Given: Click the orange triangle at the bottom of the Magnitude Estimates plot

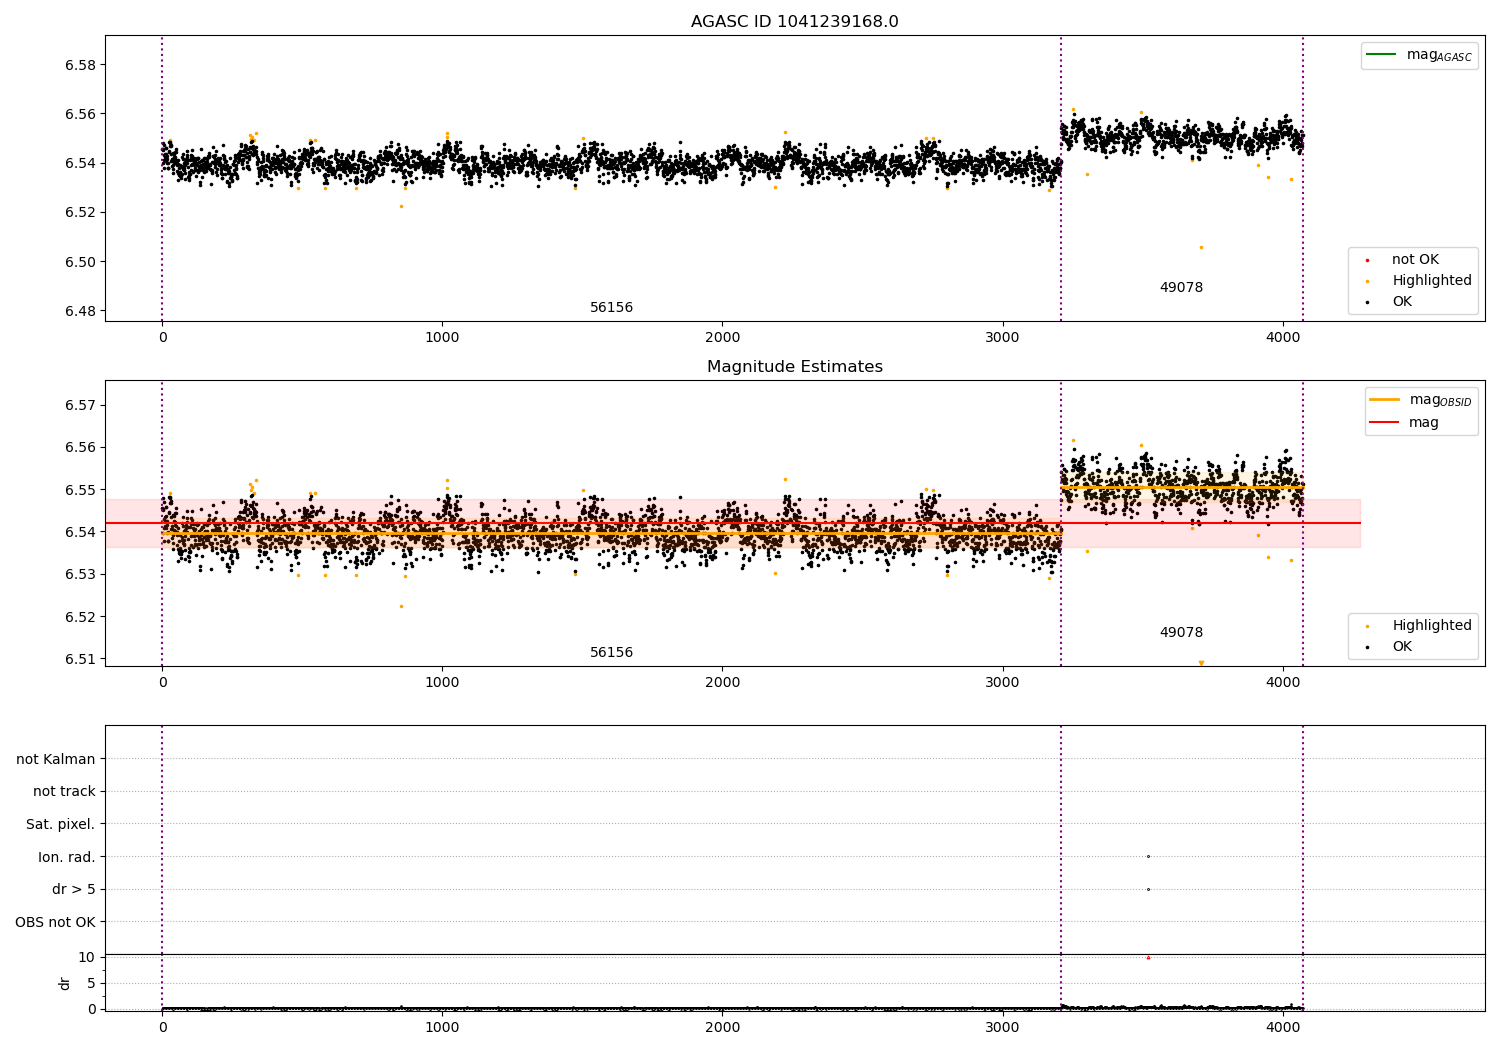Looking at the screenshot, I should [1201, 662].
